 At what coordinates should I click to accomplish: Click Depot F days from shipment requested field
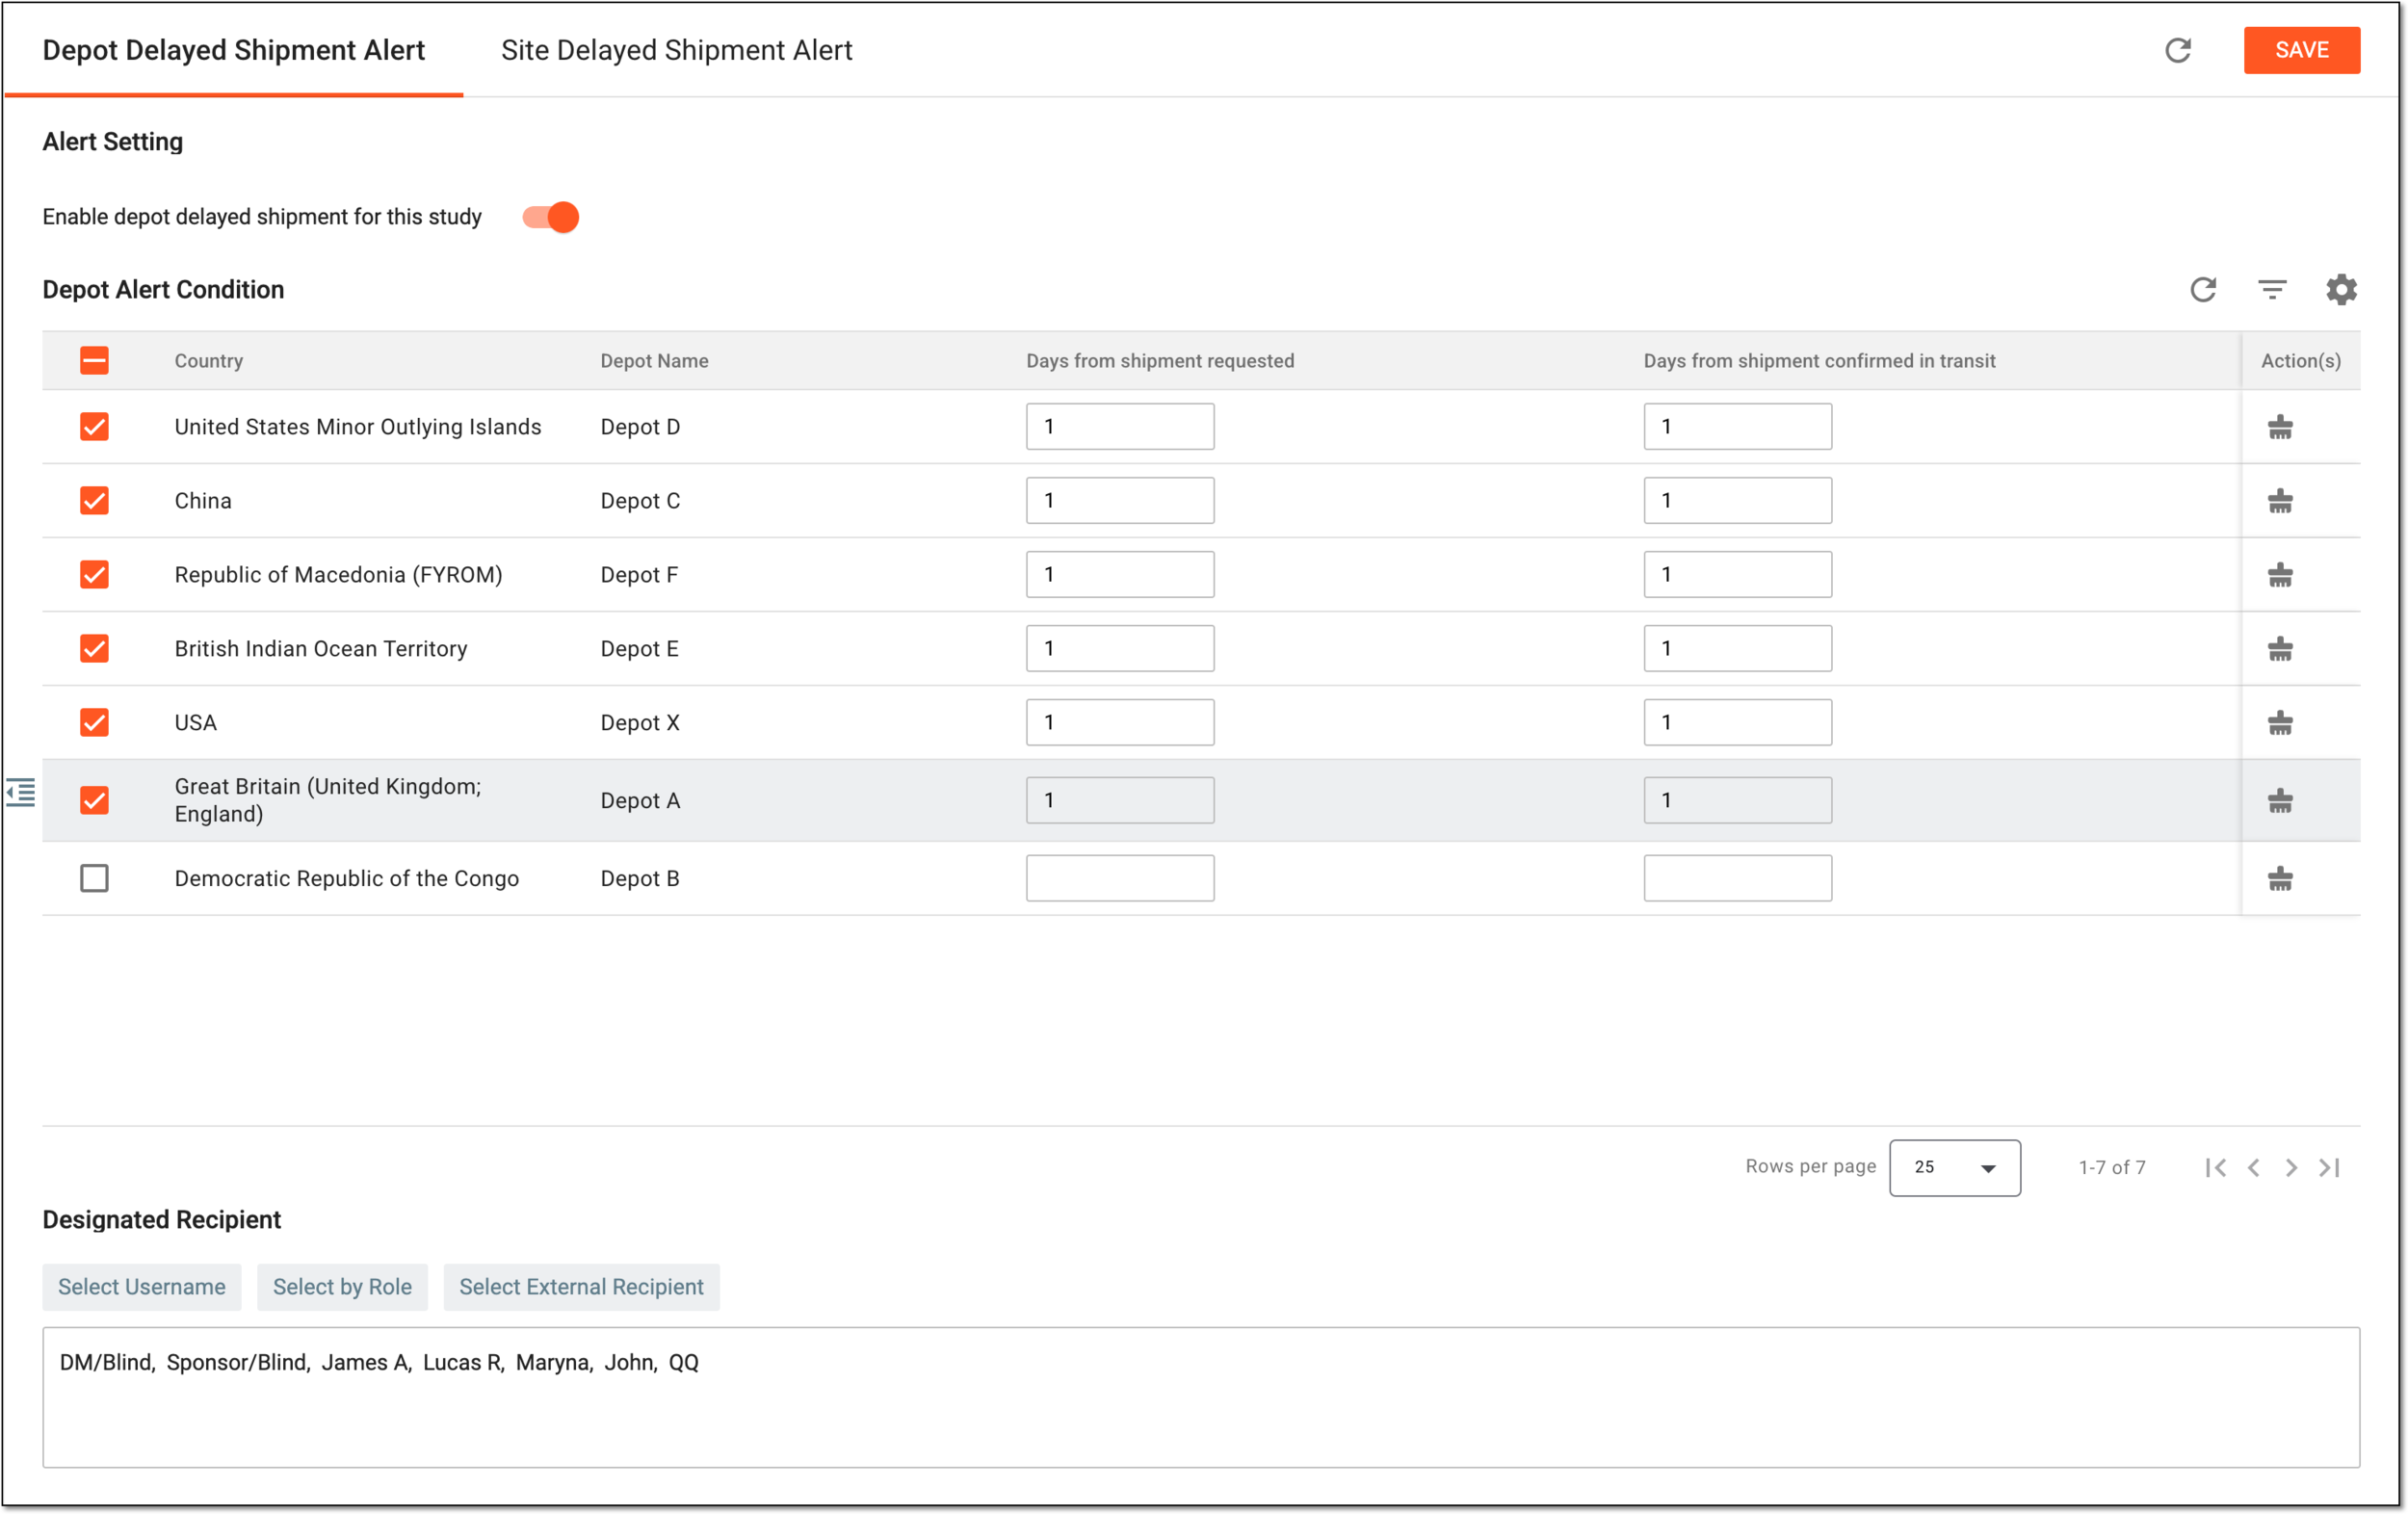[1120, 575]
